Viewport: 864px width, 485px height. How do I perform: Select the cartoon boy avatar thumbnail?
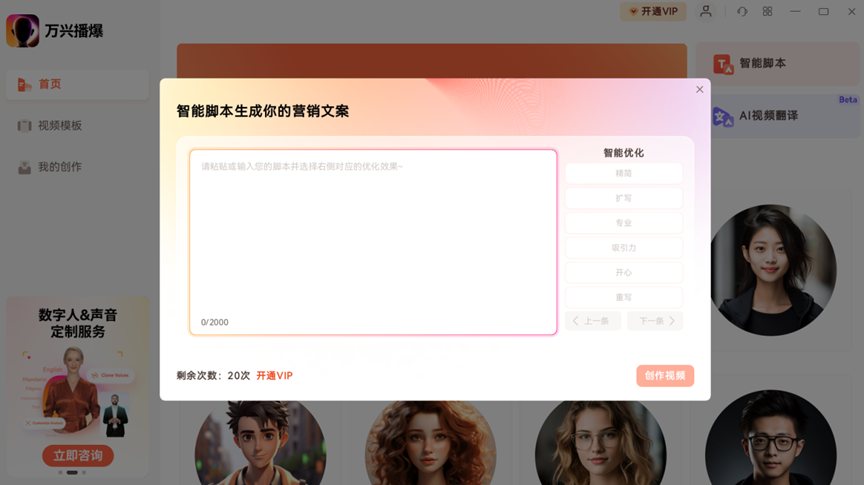260,443
